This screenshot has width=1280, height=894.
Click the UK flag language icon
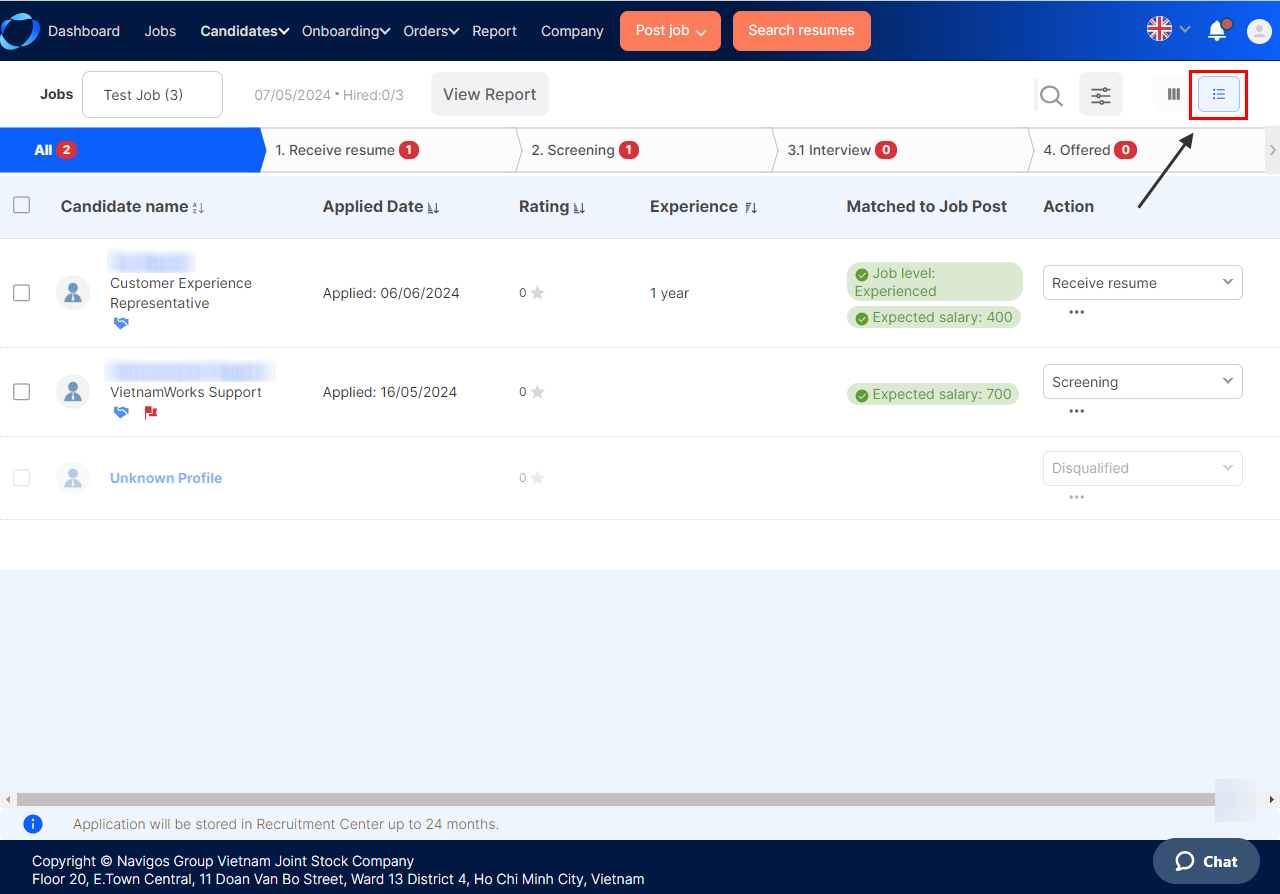coord(1159,29)
